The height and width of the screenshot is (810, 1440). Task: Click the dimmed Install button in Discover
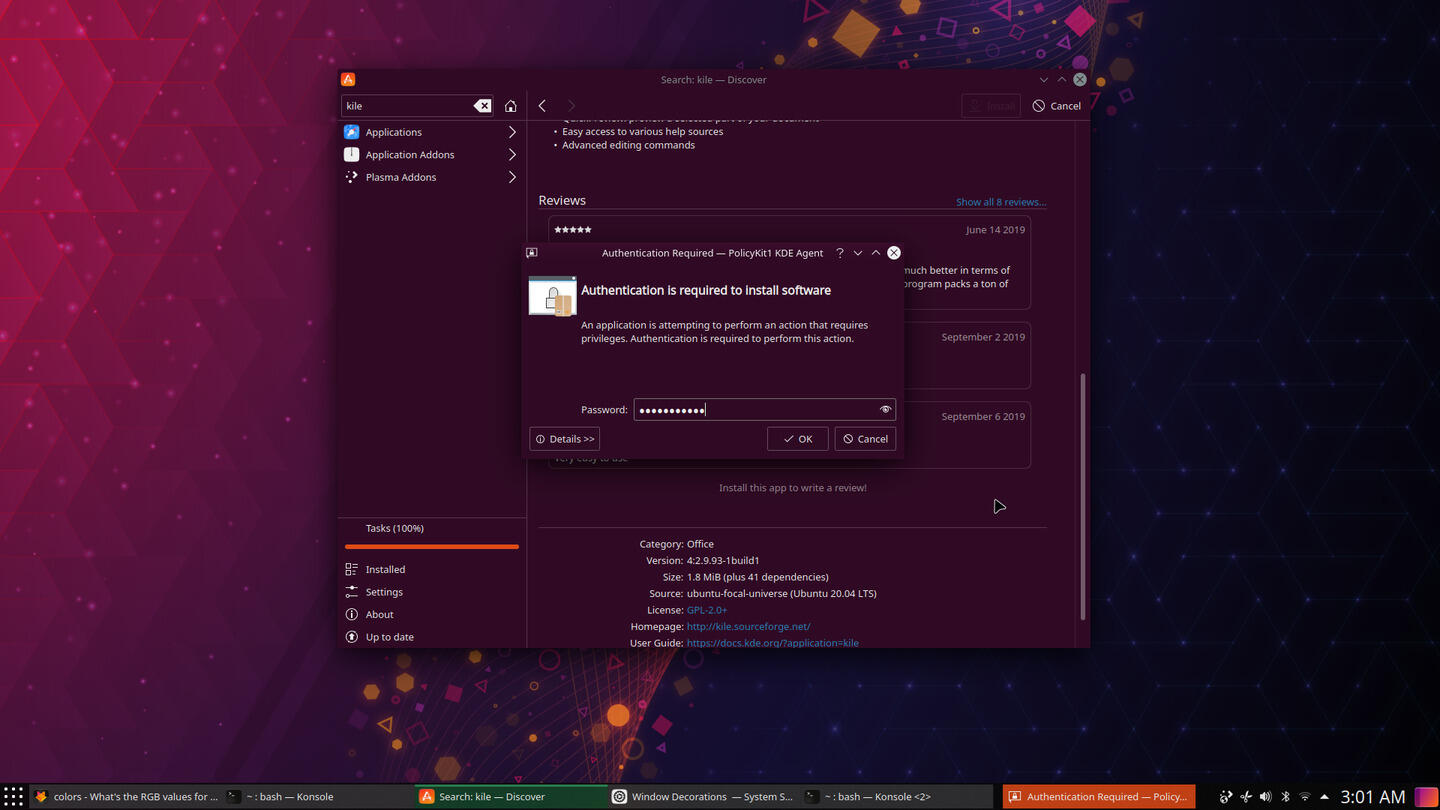point(991,106)
